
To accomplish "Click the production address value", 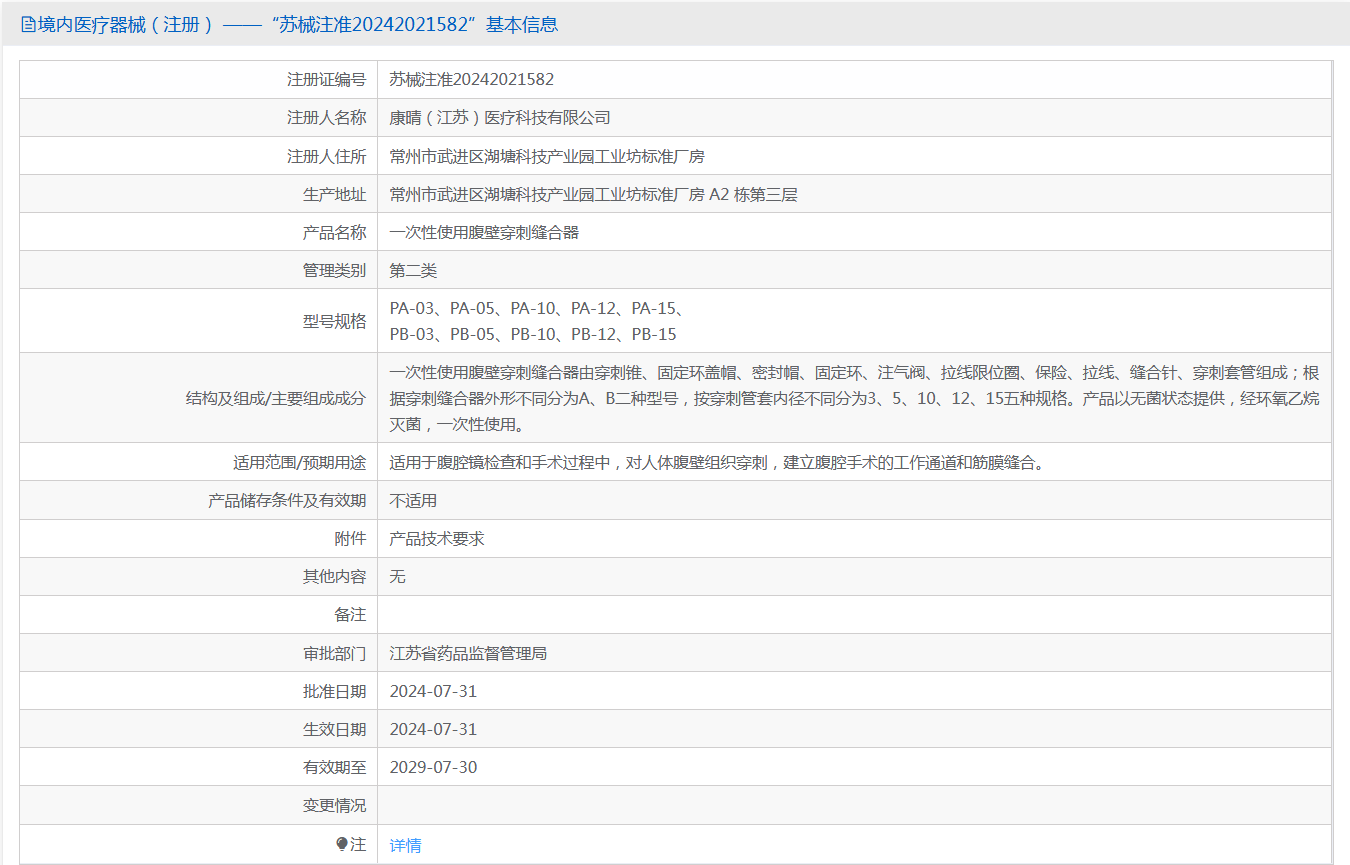I will tap(593, 194).
